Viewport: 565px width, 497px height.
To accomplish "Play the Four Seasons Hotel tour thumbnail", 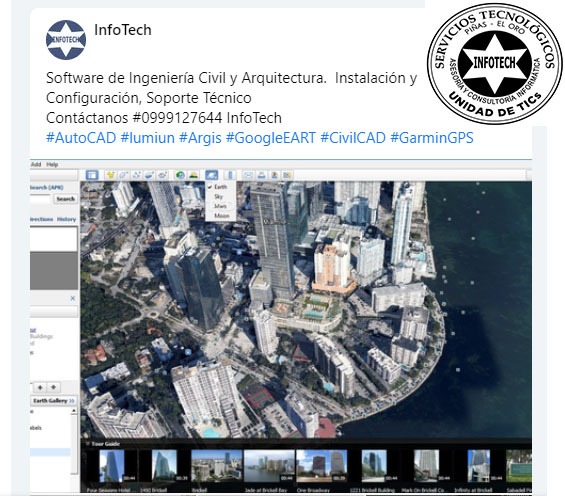I will [x=111, y=466].
